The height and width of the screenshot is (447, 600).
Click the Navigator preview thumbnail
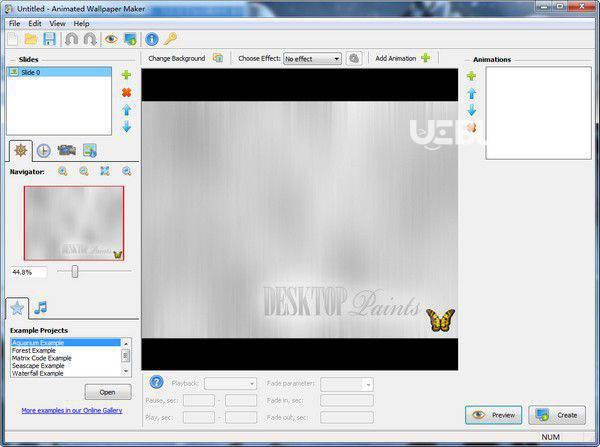74,223
